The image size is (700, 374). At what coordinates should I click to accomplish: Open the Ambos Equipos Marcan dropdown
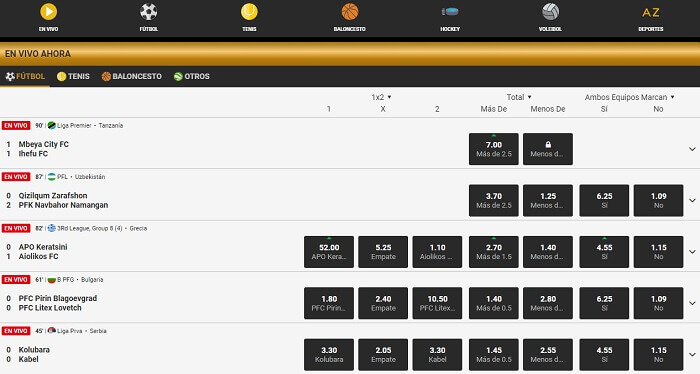click(629, 97)
